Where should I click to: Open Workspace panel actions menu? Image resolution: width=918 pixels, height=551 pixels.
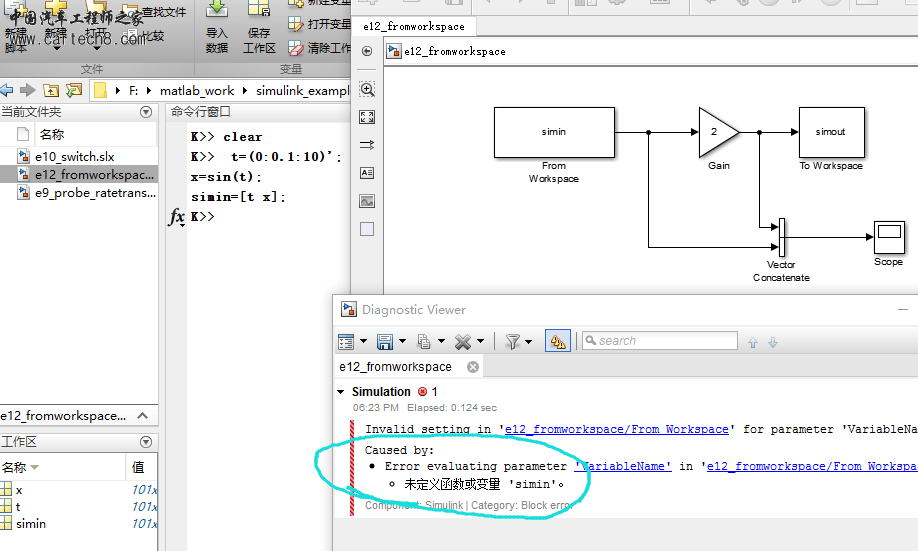146,442
